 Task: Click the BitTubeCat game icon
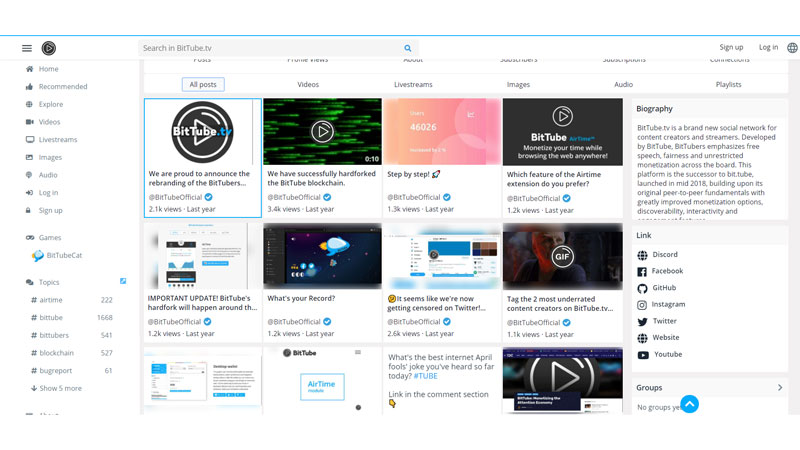38,256
